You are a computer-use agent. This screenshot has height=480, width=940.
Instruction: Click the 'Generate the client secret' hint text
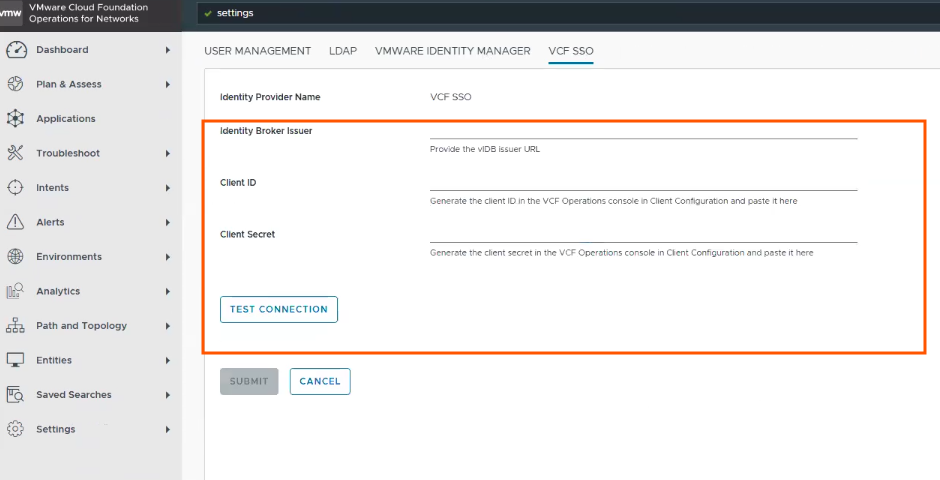[x=622, y=253]
